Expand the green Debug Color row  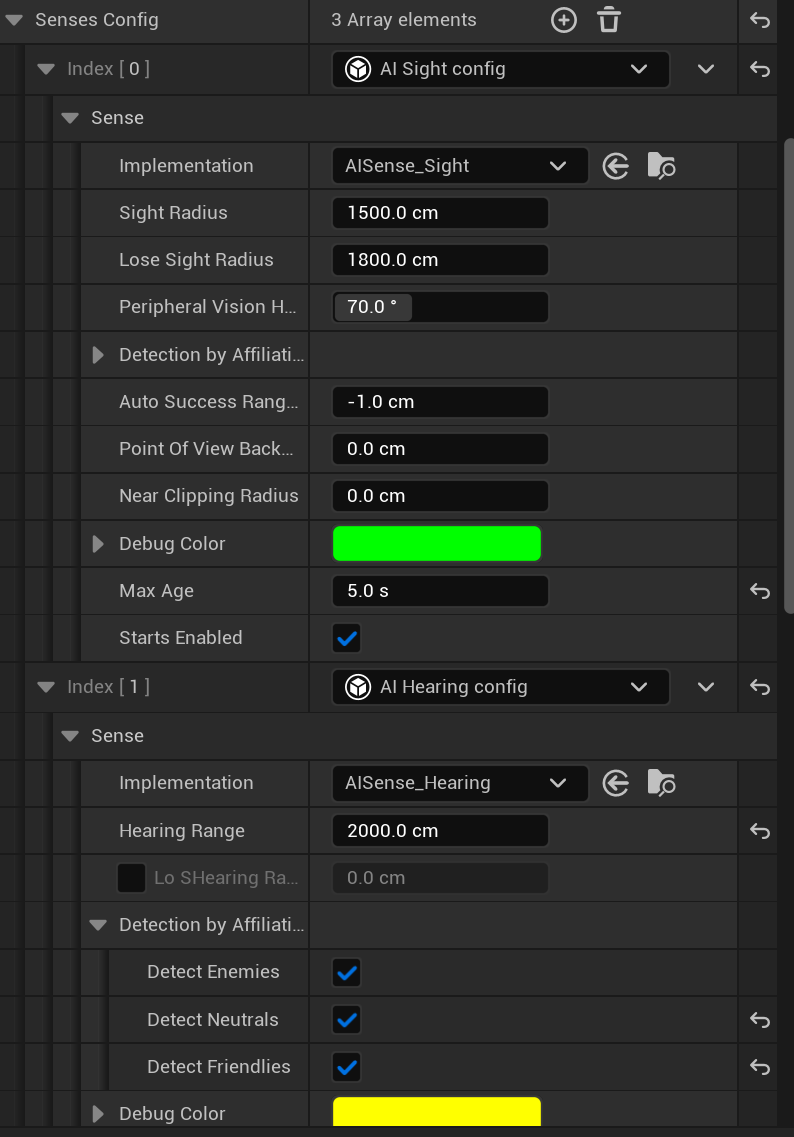click(x=98, y=544)
